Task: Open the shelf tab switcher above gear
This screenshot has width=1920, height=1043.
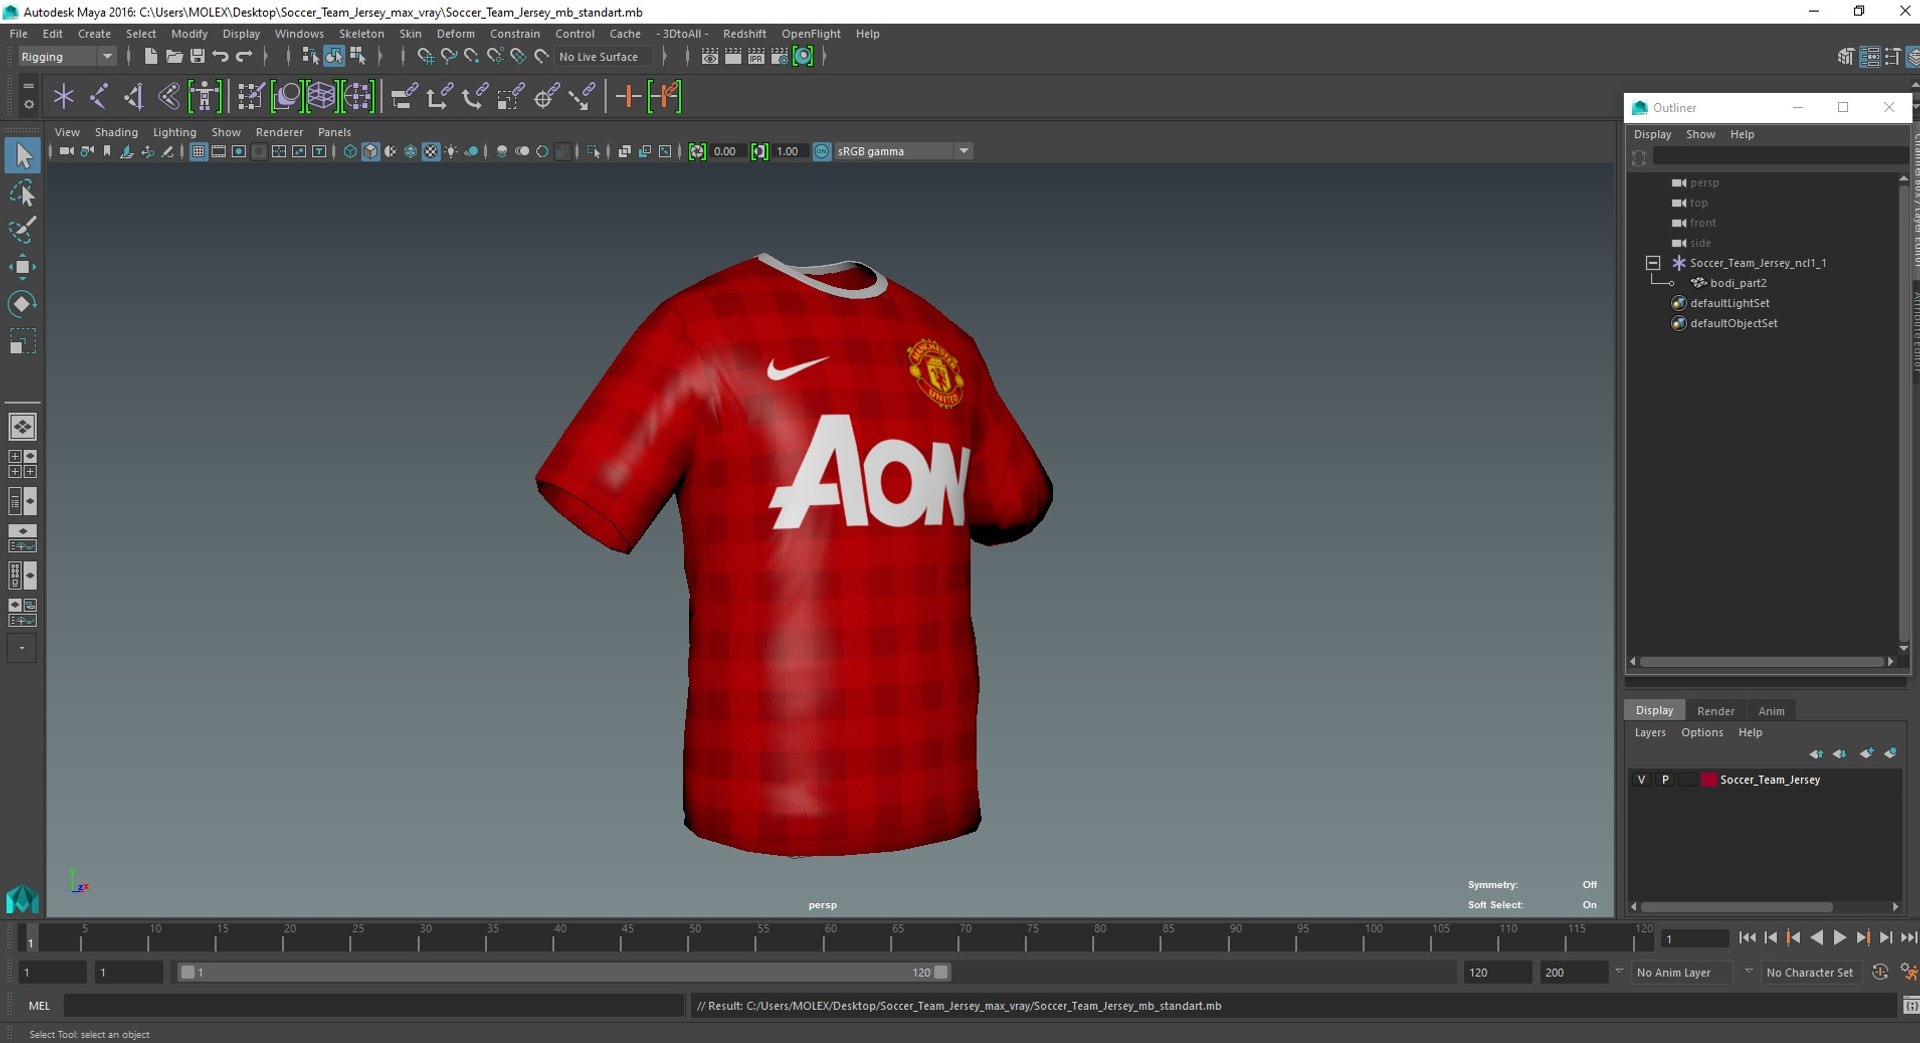Action: (x=28, y=87)
